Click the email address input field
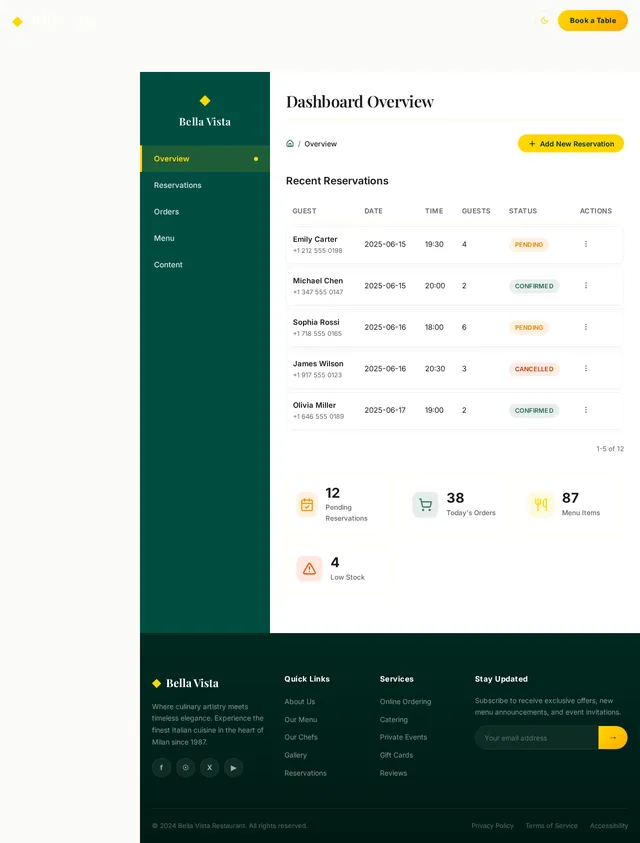 click(x=537, y=738)
